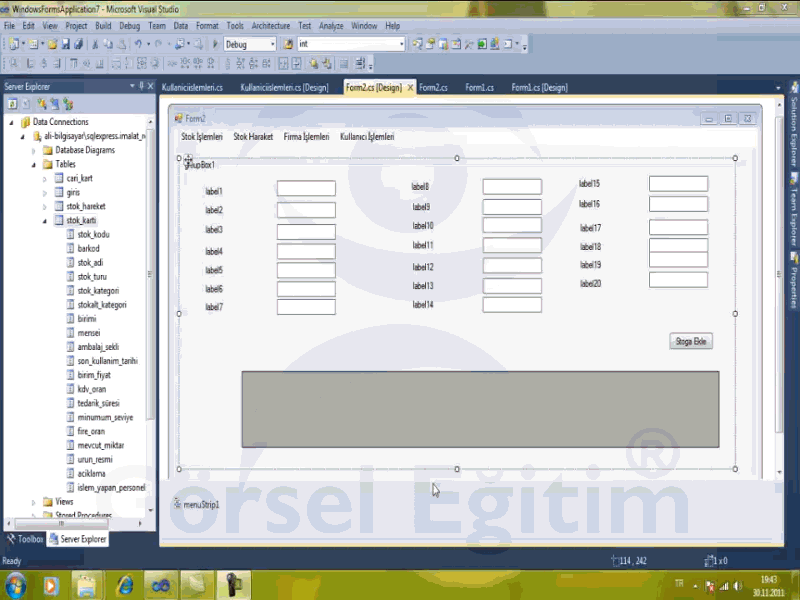Close the Form2.cs [Design] tab
The height and width of the screenshot is (600, 800).
[410, 88]
